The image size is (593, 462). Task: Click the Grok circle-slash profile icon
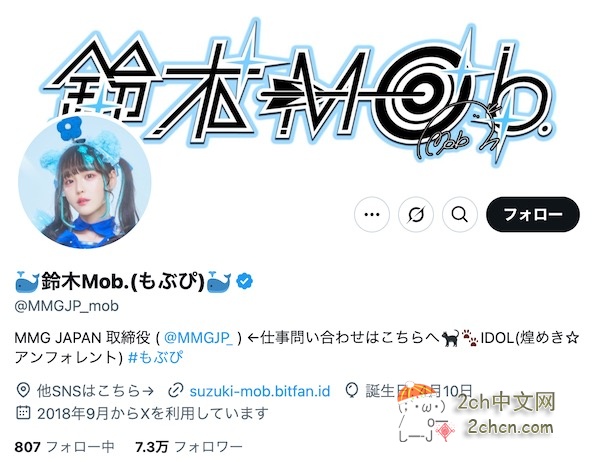416,214
